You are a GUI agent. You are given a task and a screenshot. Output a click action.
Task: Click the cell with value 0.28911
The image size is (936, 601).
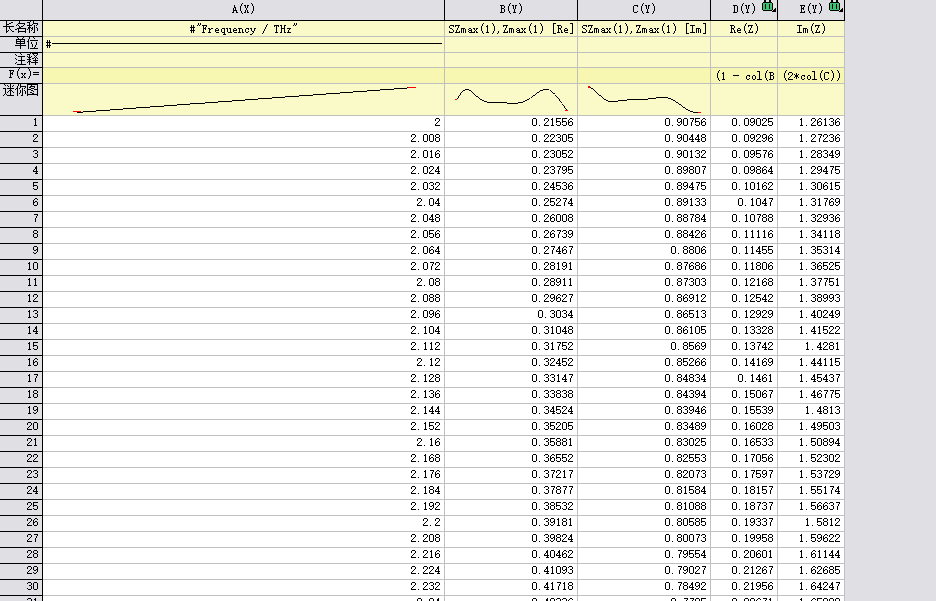(x=511, y=283)
